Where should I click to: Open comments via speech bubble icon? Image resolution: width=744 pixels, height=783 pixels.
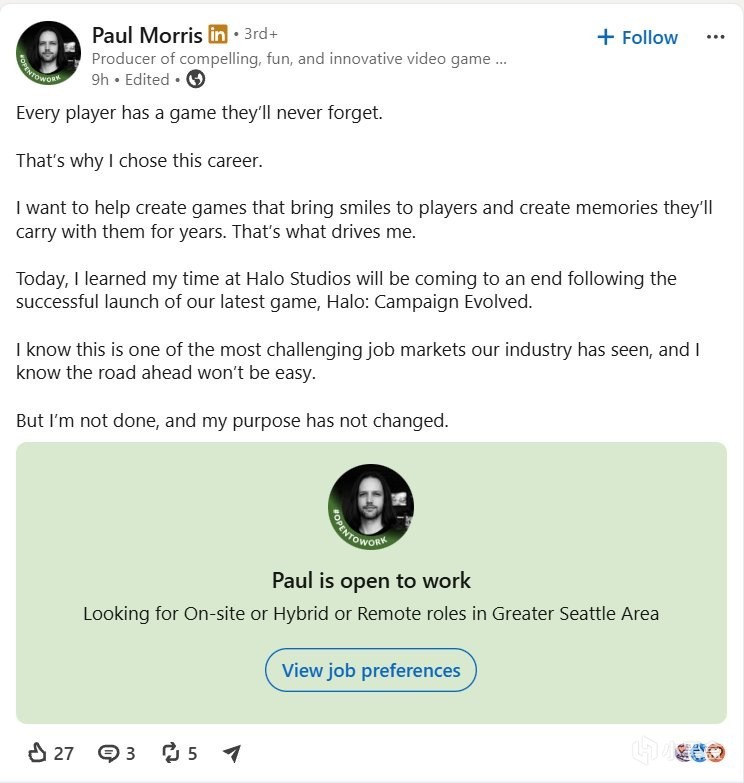click(108, 753)
